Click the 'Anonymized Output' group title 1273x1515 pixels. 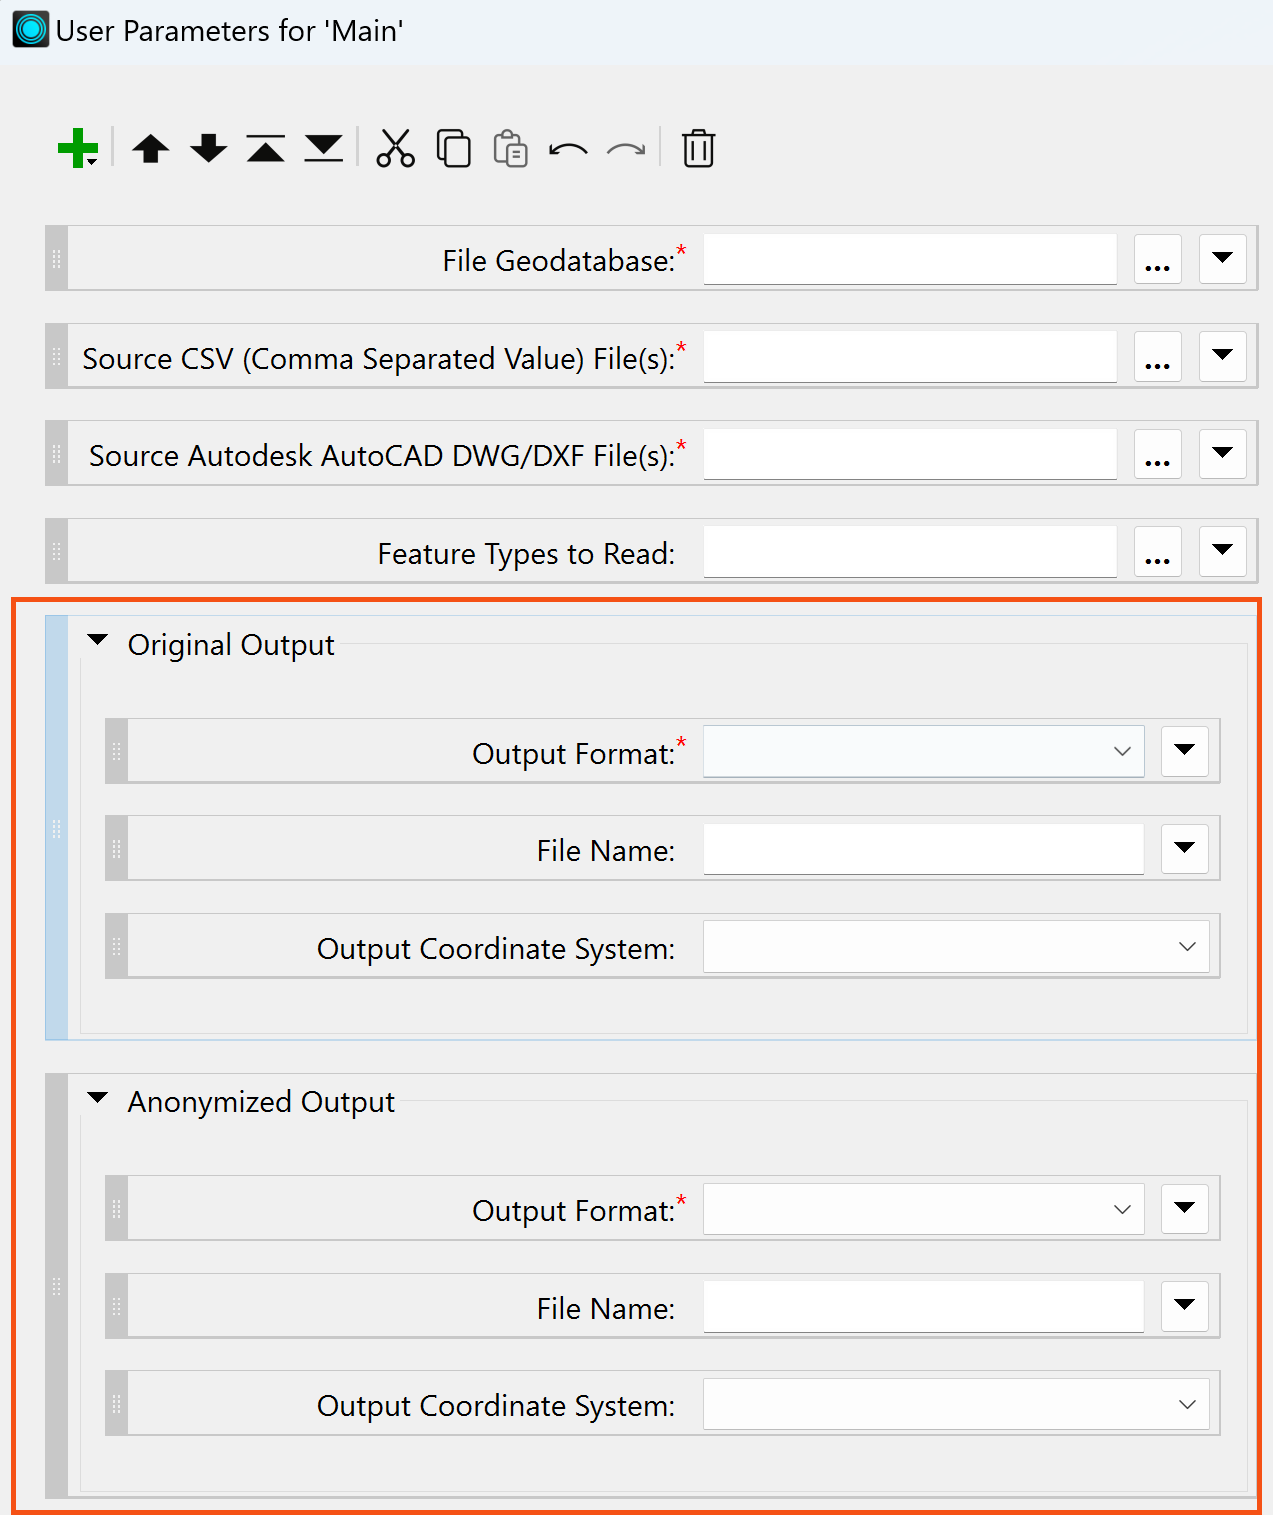[x=261, y=1102]
